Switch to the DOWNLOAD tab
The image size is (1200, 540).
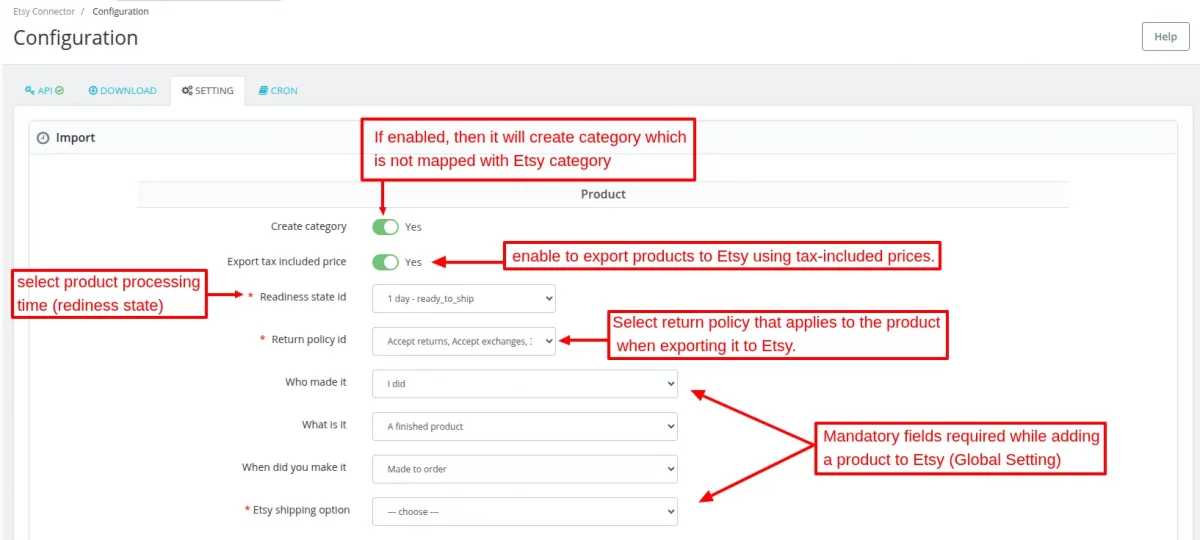coord(123,91)
